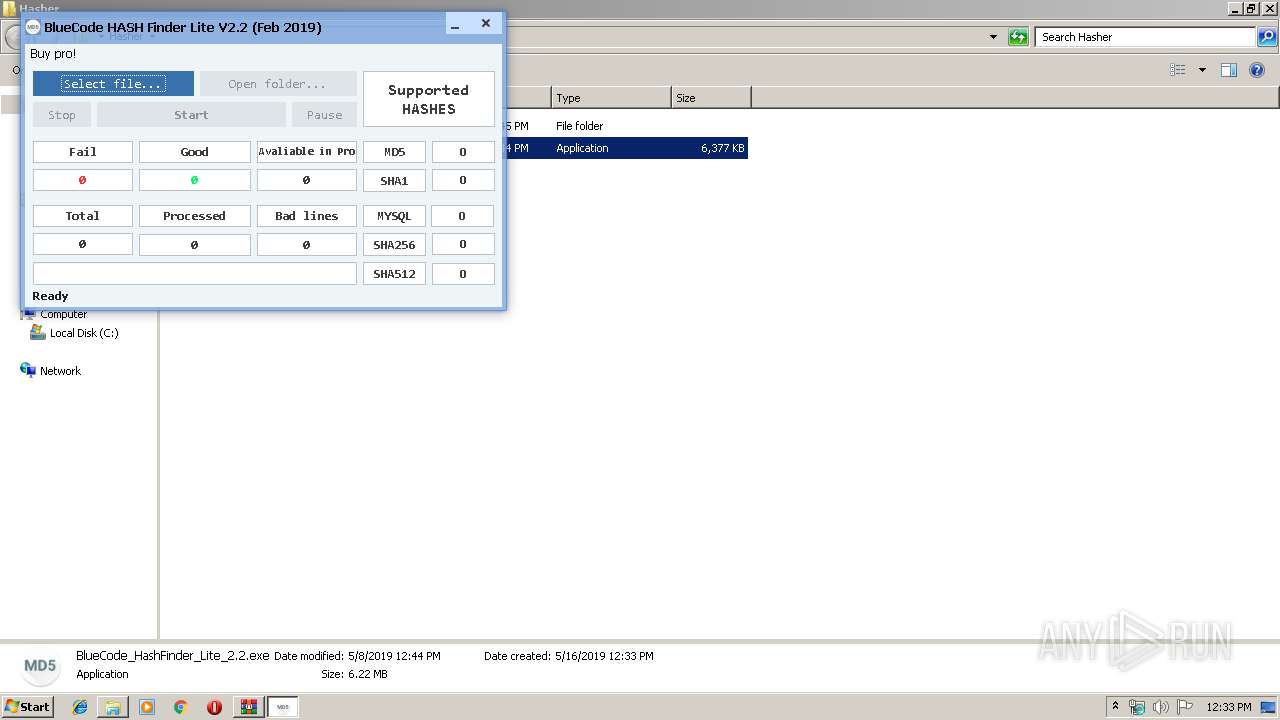Open Windows Media Player from the taskbar
This screenshot has width=1280, height=720.
coord(147,707)
